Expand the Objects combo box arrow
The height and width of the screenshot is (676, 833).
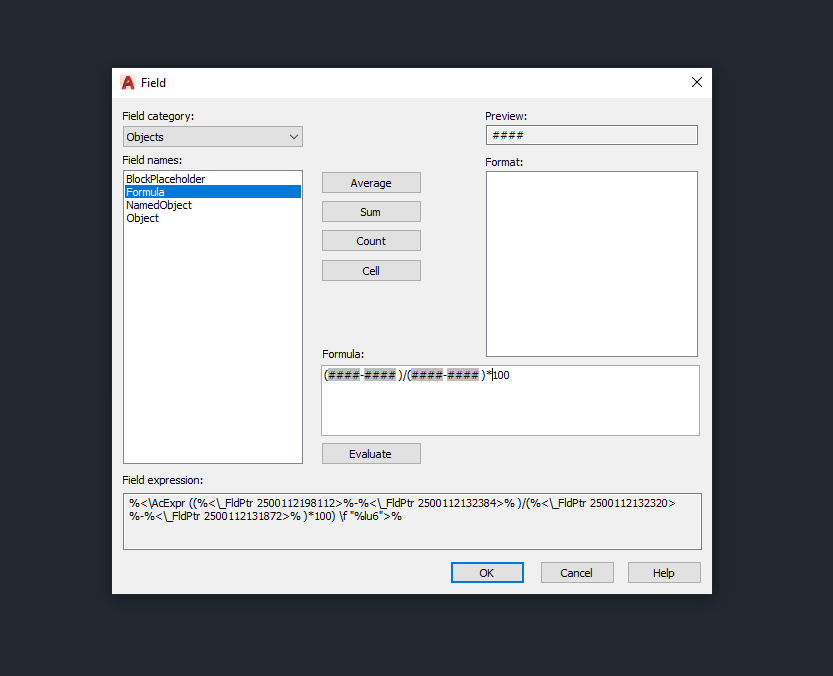pos(294,137)
